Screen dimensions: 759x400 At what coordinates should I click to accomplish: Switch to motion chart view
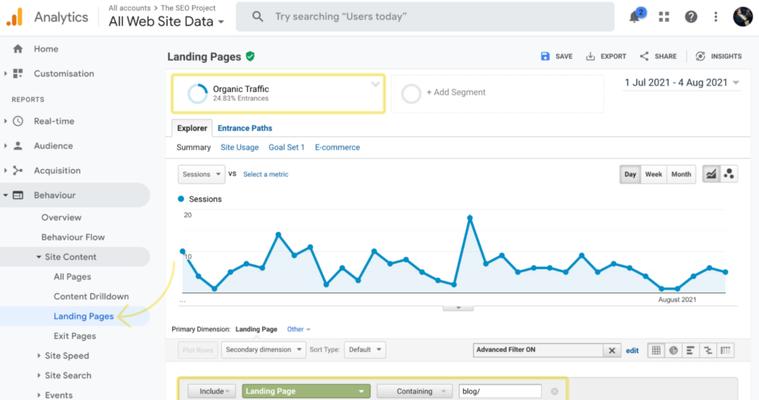pyautogui.click(x=729, y=174)
